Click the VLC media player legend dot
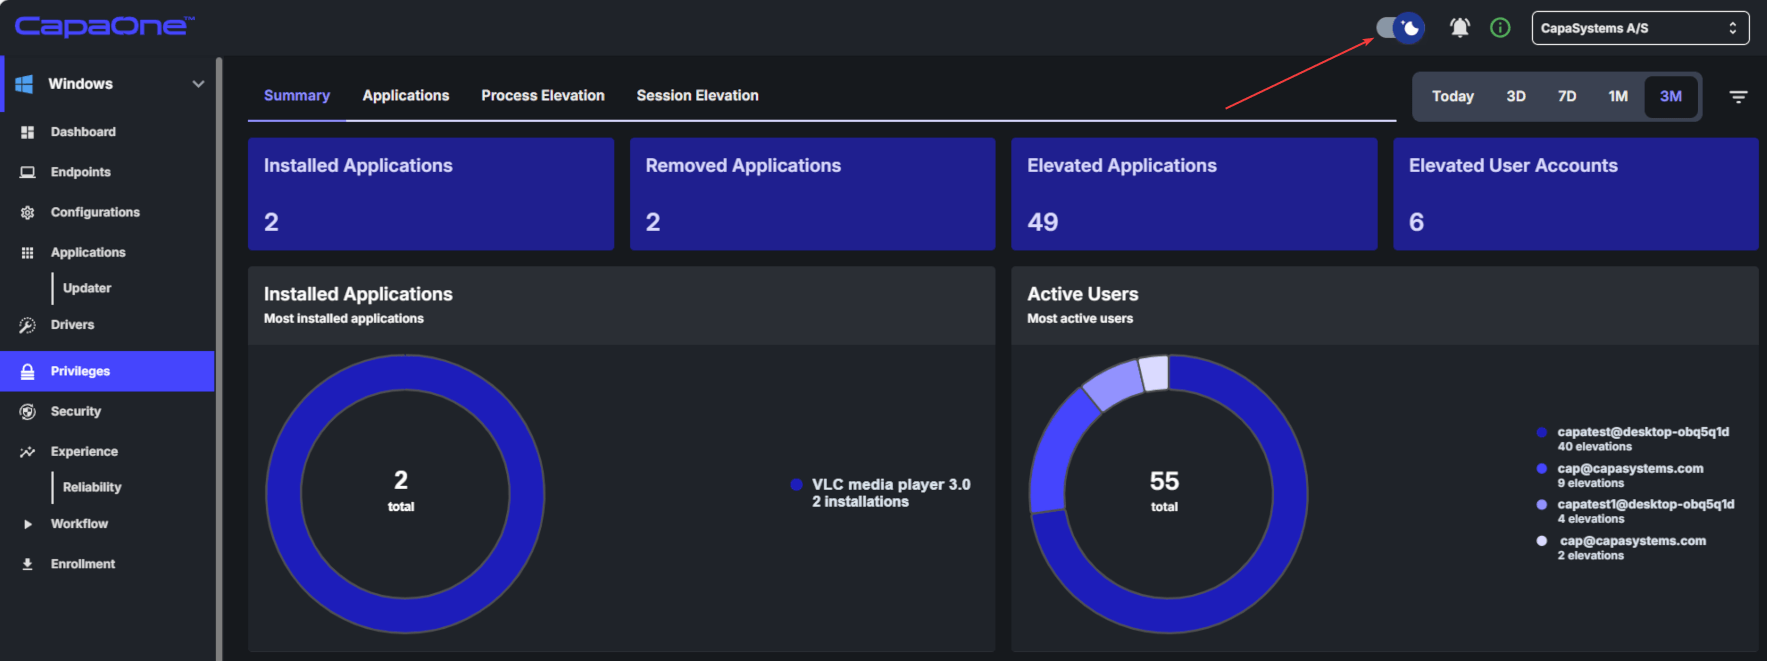The image size is (1767, 661). tap(796, 484)
